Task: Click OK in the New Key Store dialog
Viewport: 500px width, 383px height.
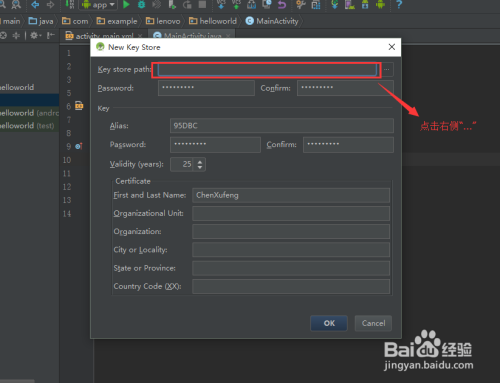Action: coord(329,323)
